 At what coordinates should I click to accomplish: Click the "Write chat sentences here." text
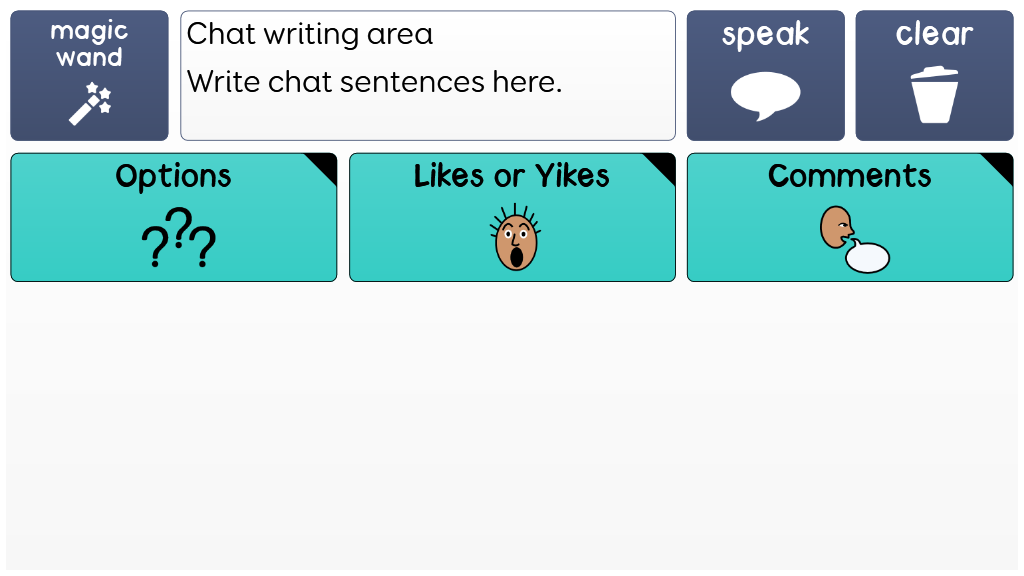[374, 82]
